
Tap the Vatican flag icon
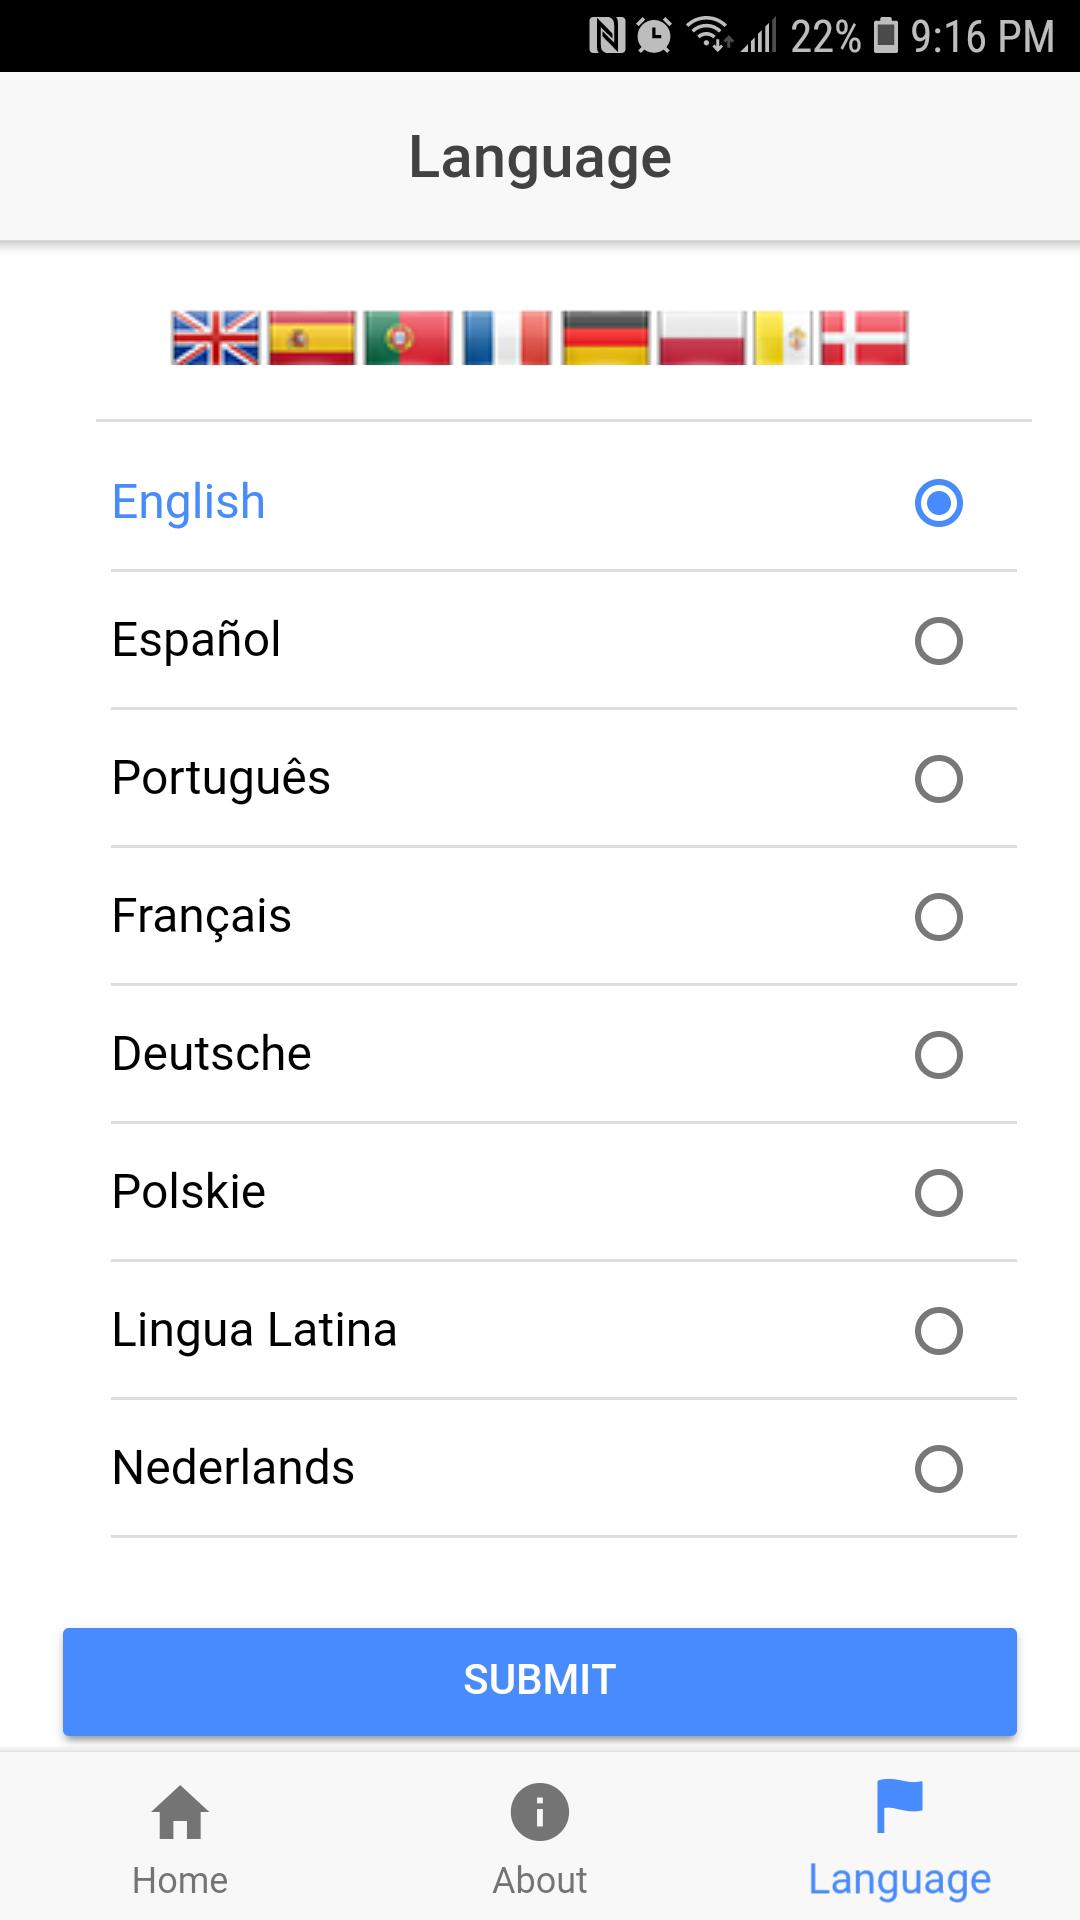tap(782, 338)
